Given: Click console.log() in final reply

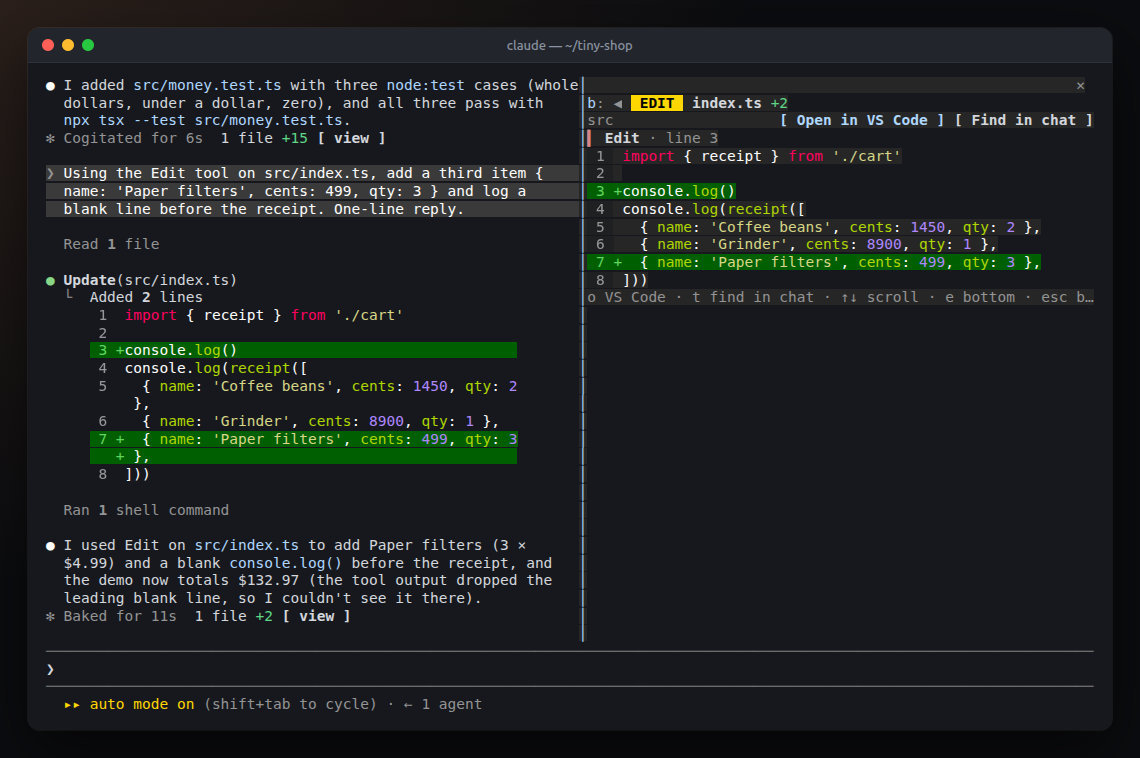Looking at the screenshot, I should pos(286,563).
